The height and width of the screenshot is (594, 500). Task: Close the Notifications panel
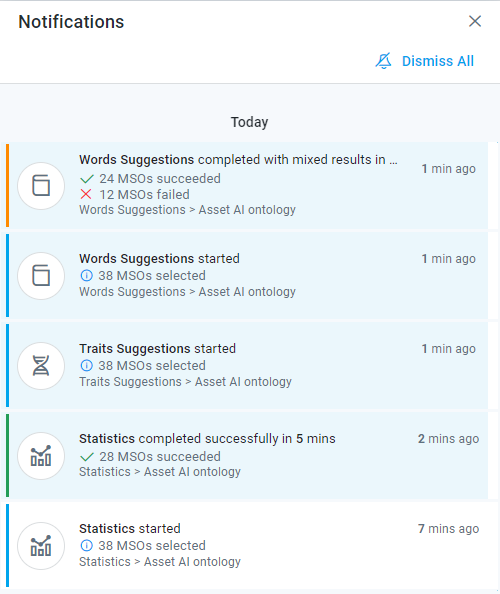click(475, 21)
